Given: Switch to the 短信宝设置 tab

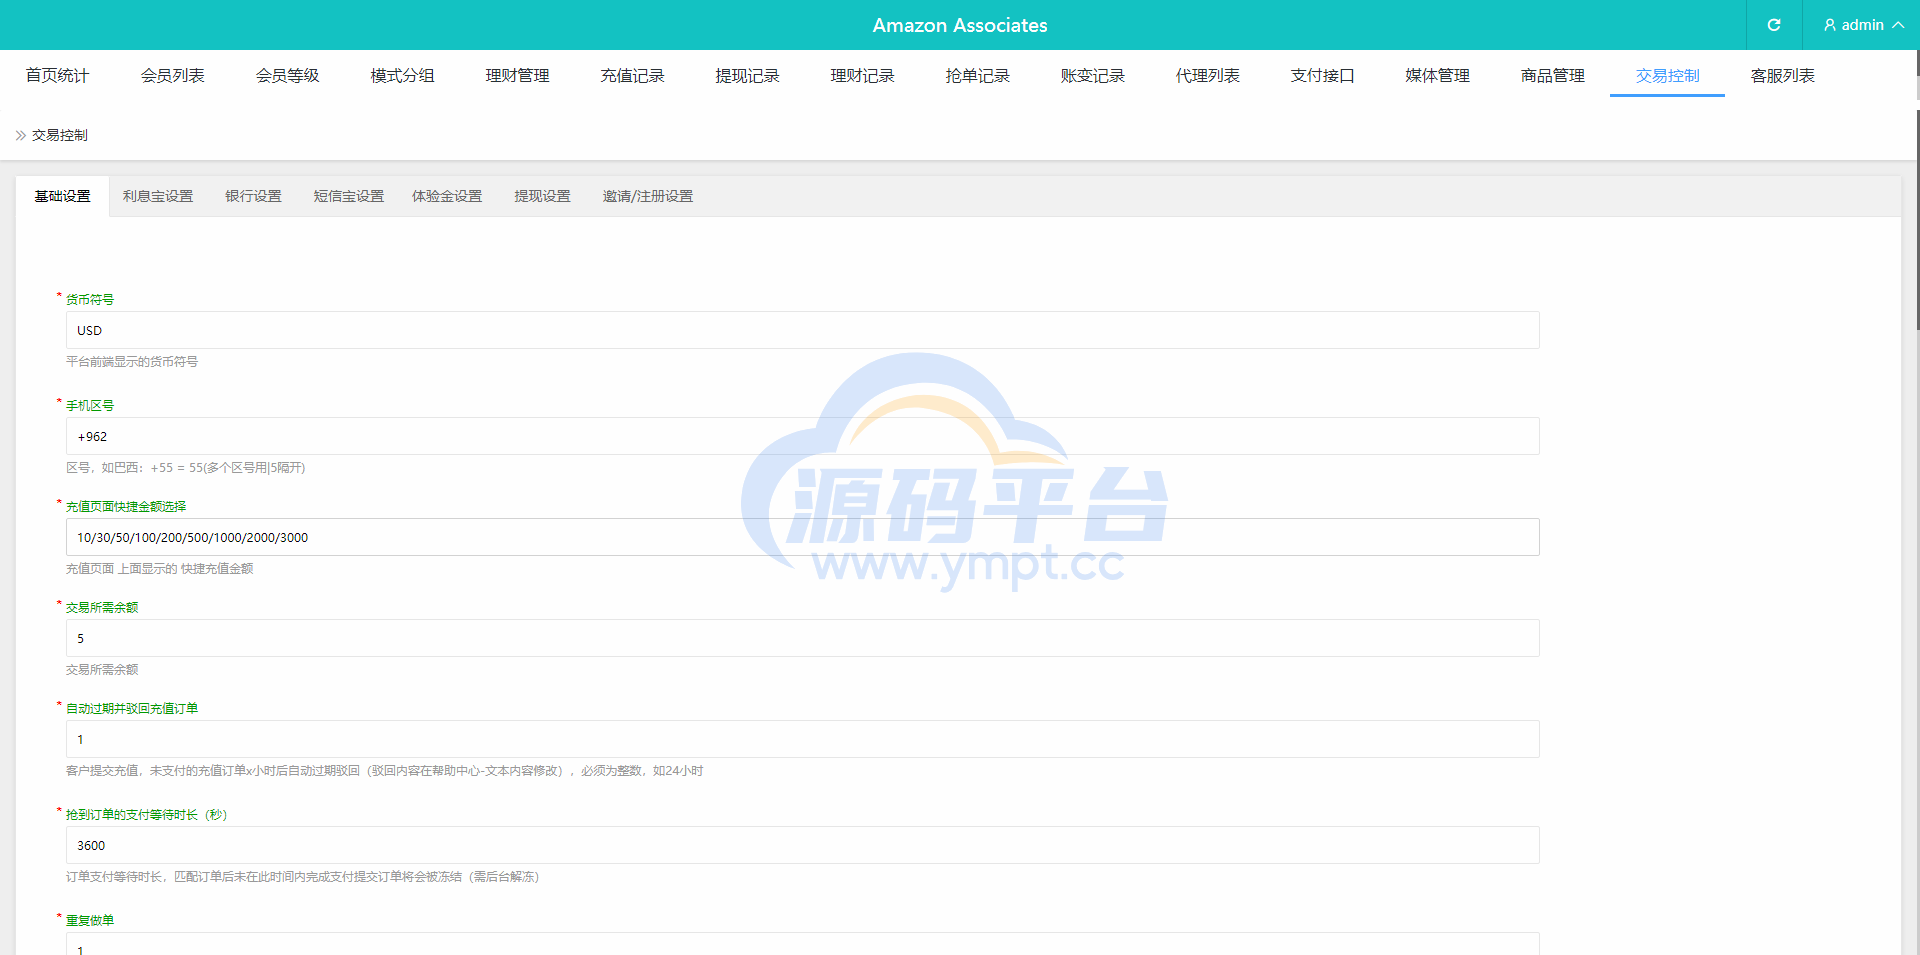Looking at the screenshot, I should tap(349, 196).
